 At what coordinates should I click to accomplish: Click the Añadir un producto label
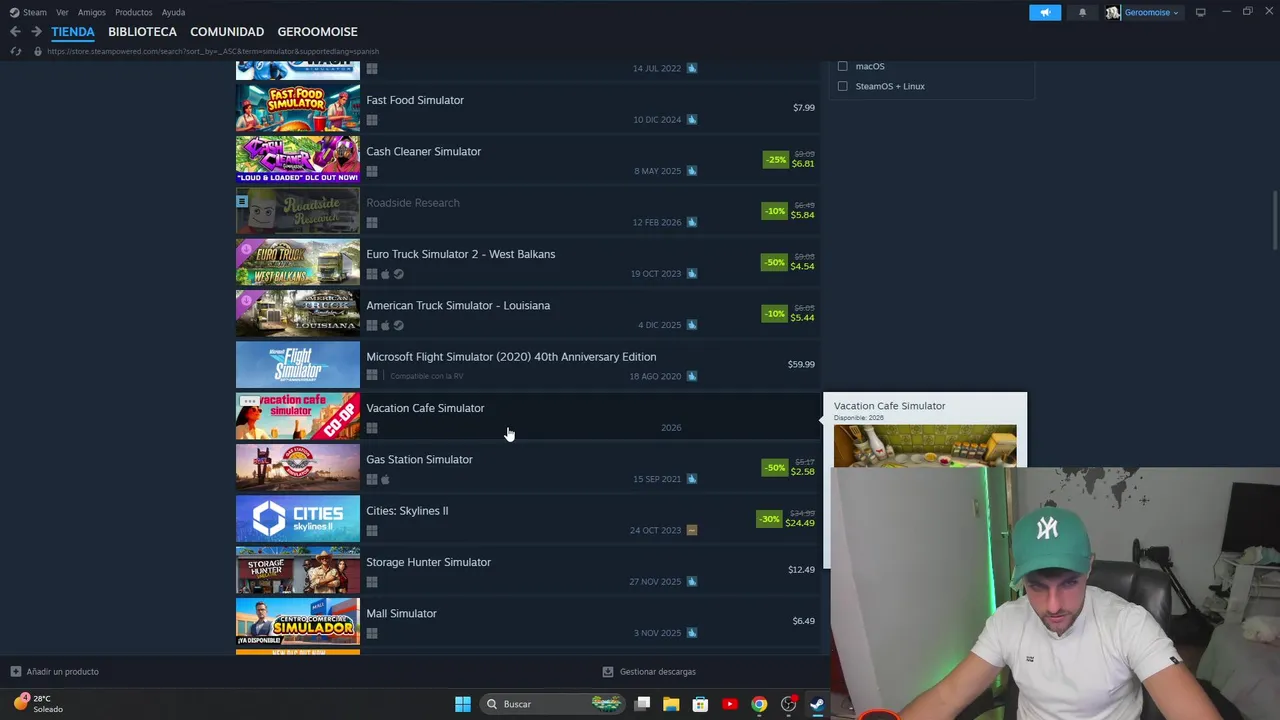(x=63, y=672)
